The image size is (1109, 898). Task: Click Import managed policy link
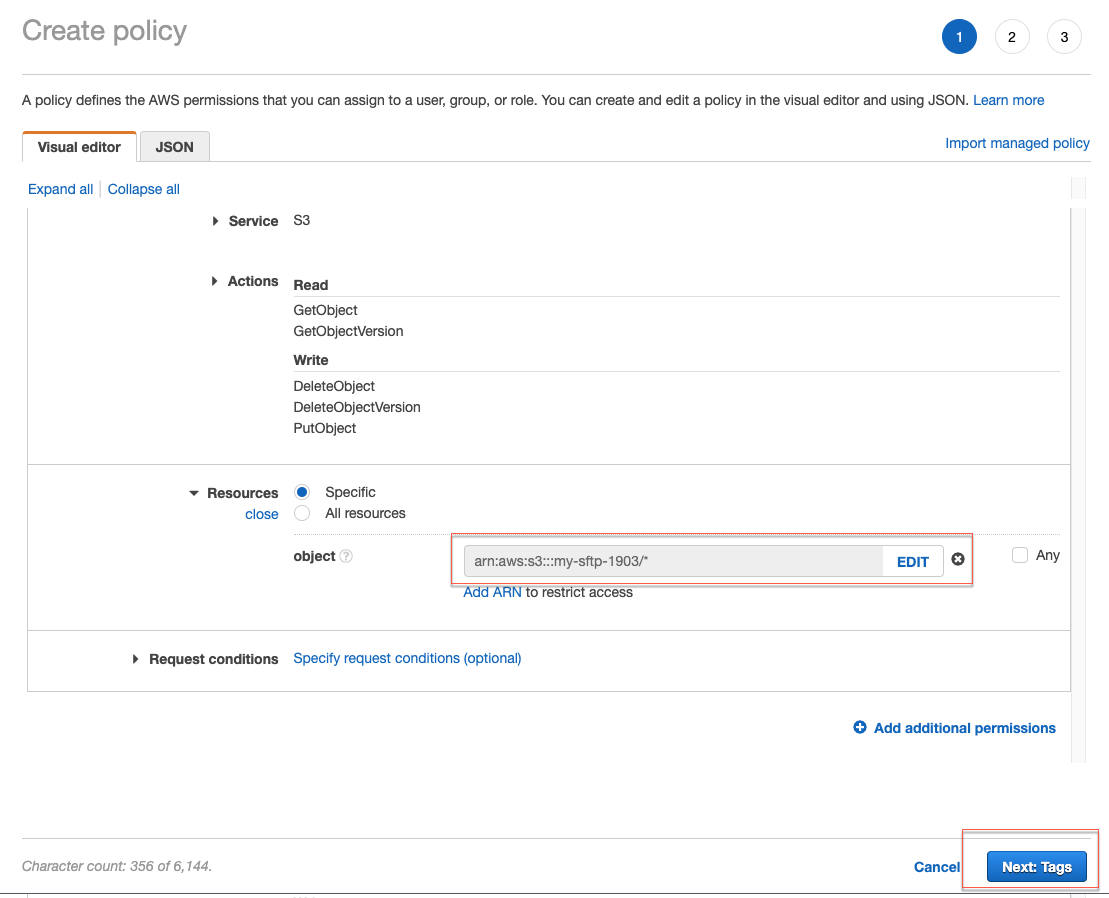1017,144
